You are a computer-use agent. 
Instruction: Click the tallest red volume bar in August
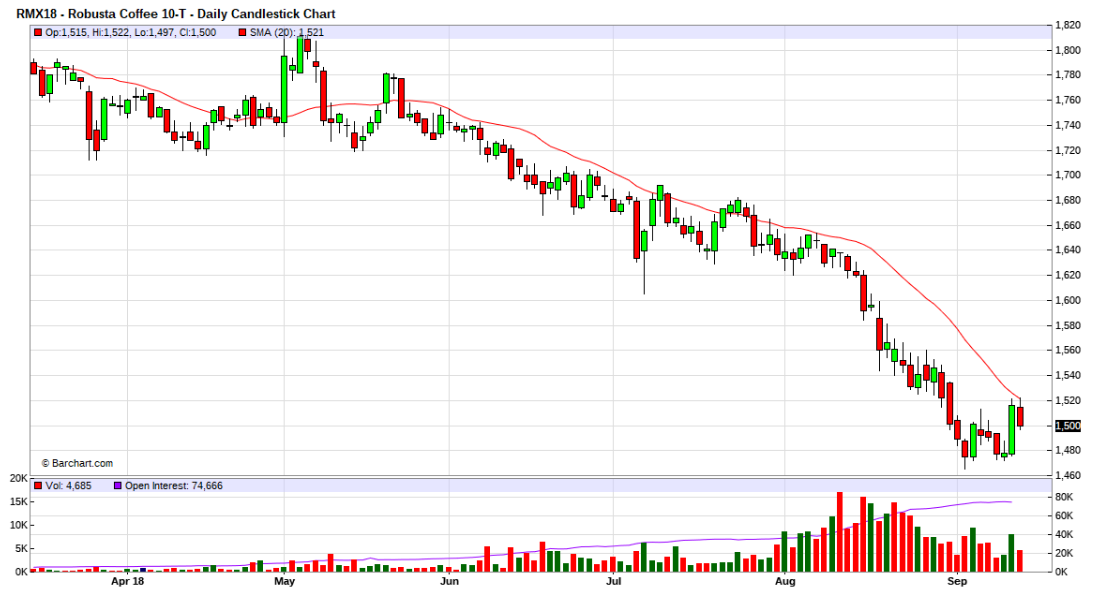tap(839, 532)
